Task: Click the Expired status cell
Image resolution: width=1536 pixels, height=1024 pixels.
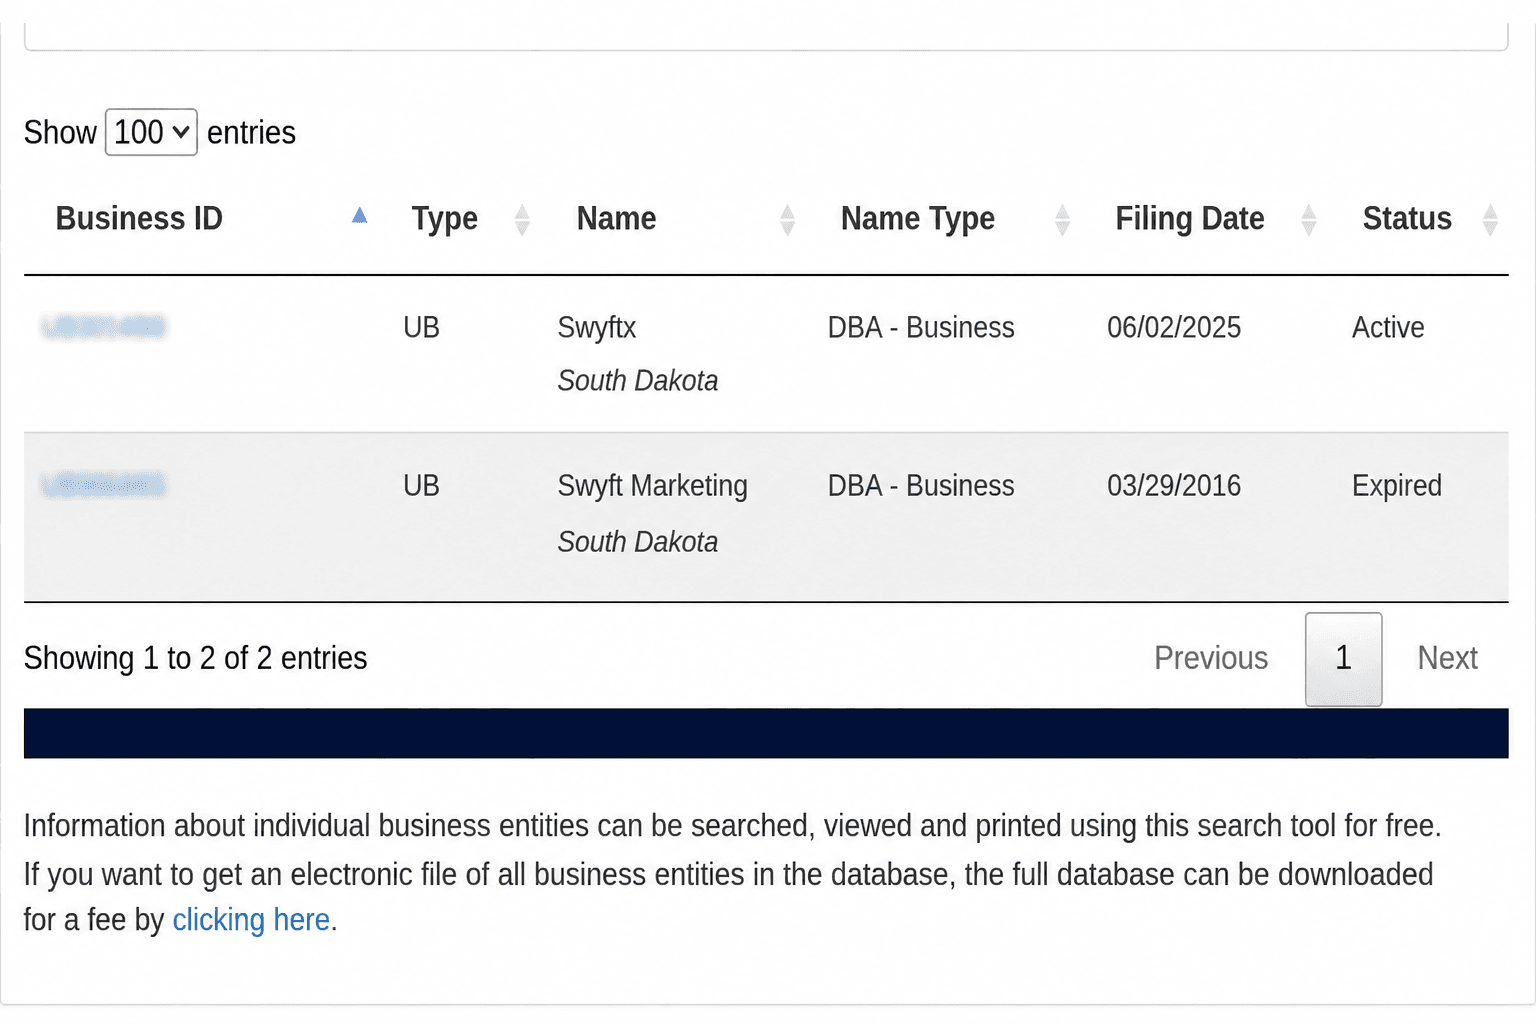Action: coord(1397,486)
